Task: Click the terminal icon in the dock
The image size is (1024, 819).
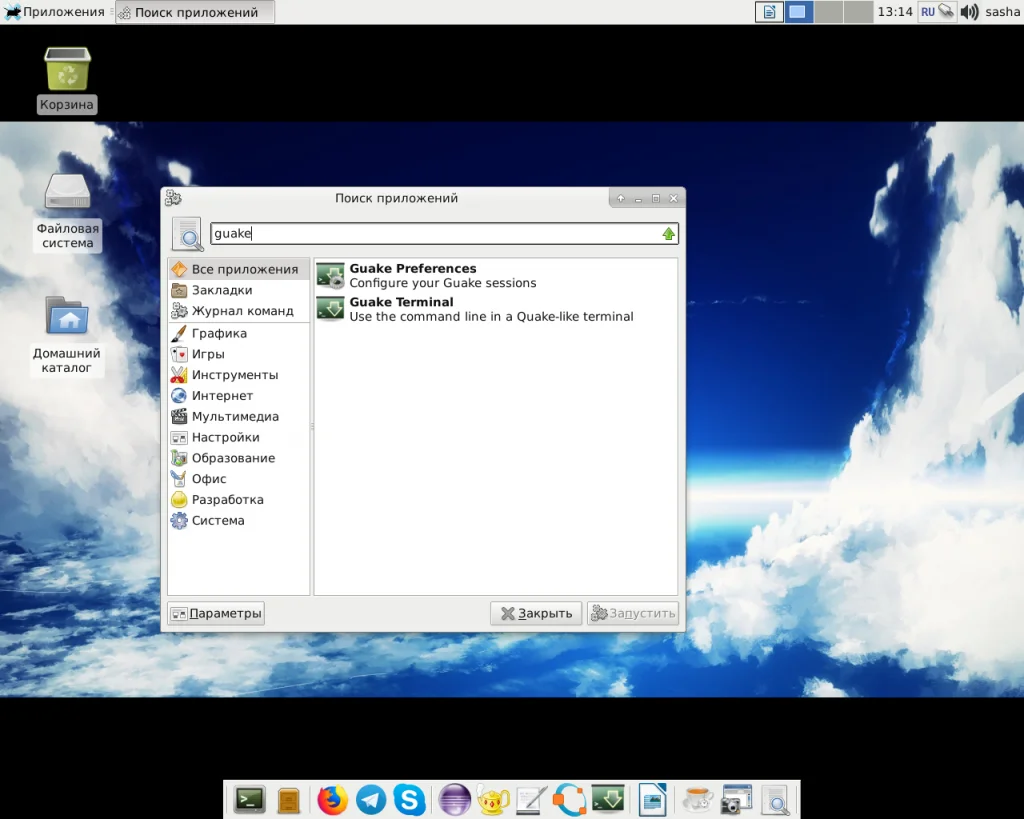Action: click(x=249, y=800)
